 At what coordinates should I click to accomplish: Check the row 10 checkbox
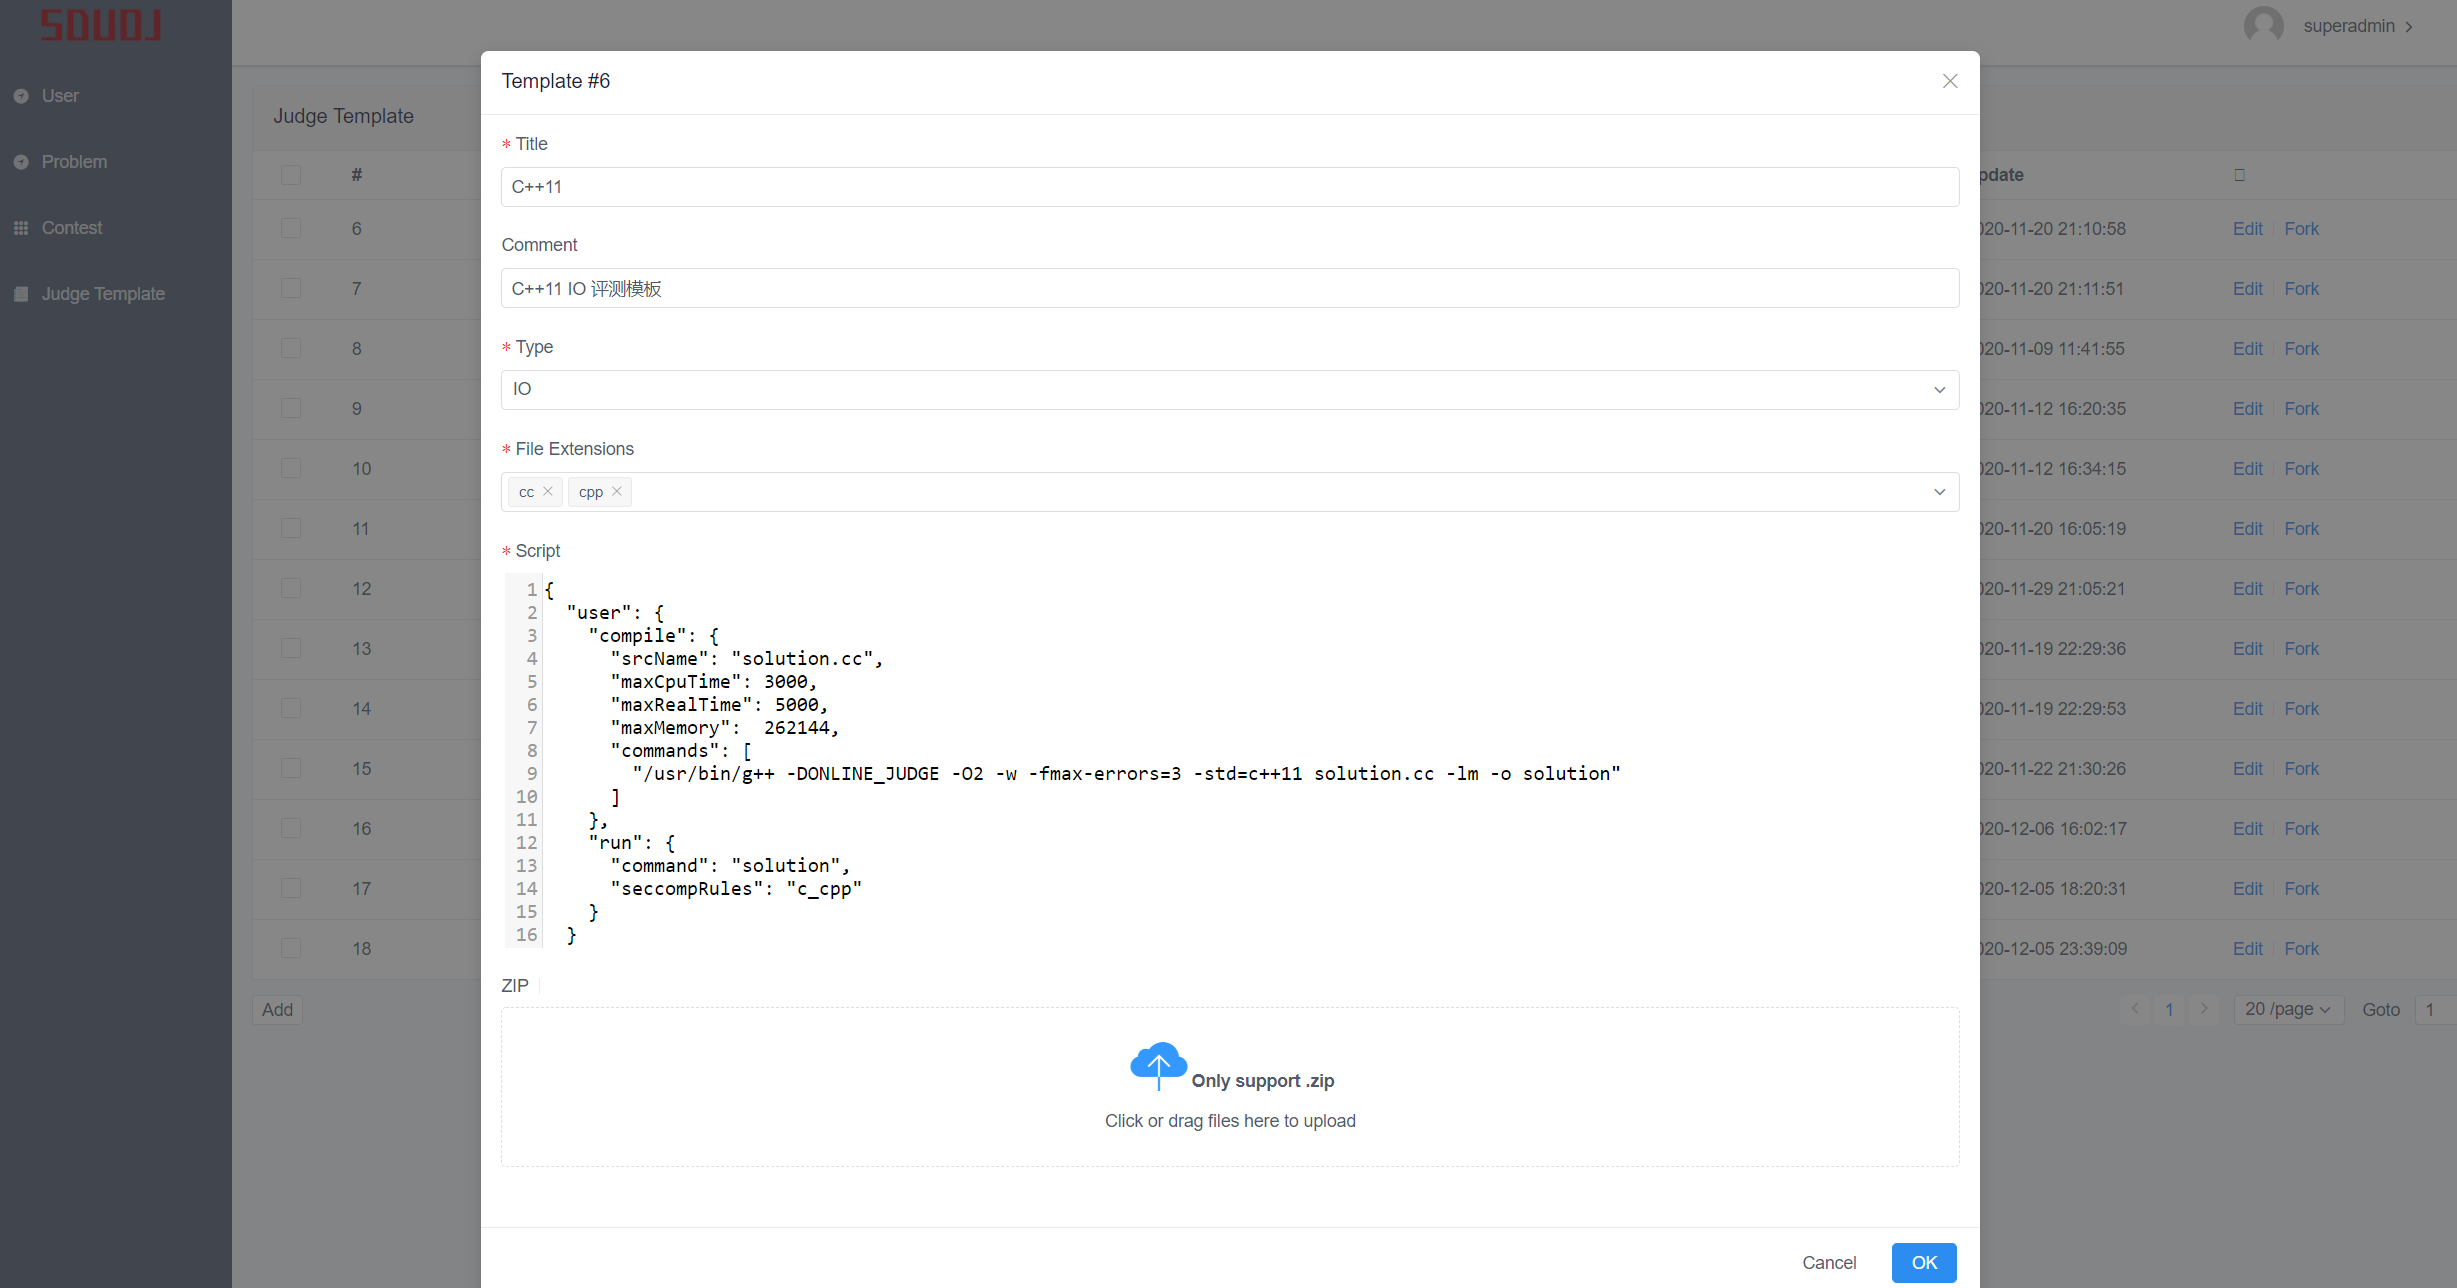click(x=291, y=468)
